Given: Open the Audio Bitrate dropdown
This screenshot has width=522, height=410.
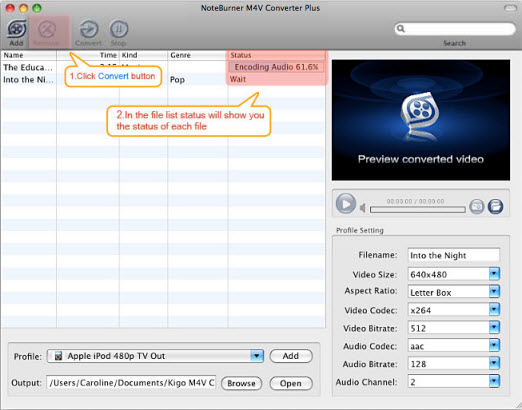Looking at the screenshot, I should click(x=454, y=364).
